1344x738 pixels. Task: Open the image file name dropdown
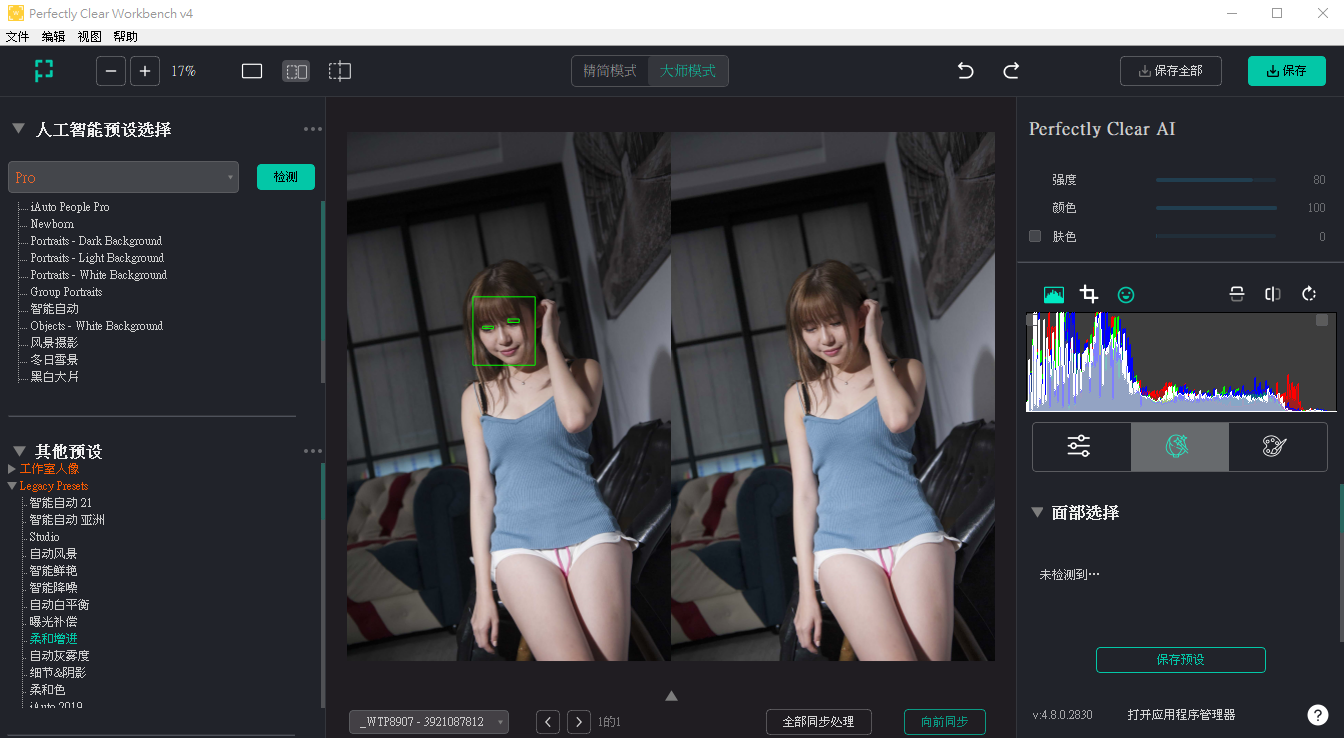pos(429,722)
